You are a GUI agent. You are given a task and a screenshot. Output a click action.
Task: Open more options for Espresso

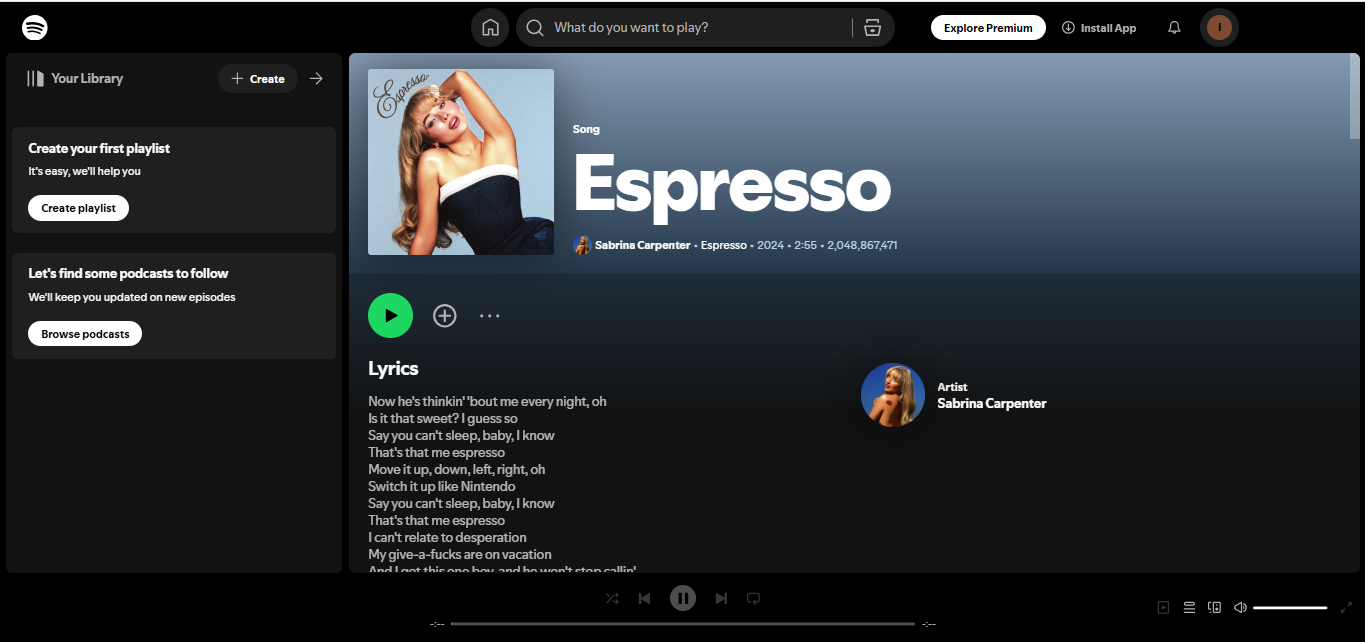point(490,315)
